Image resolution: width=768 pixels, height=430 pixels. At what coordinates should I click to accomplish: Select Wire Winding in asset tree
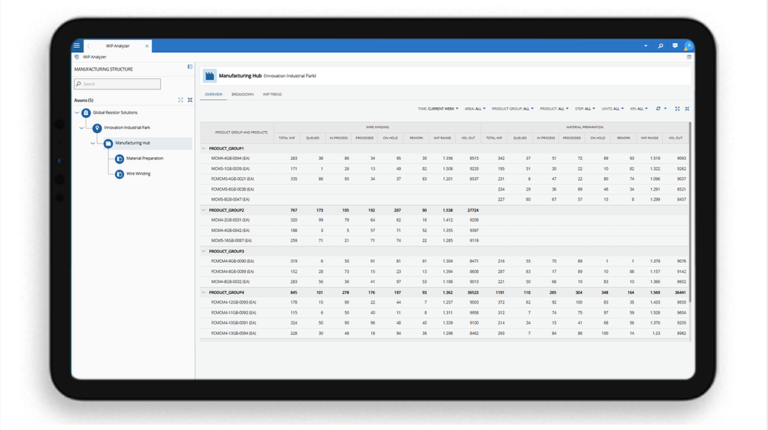[x=138, y=174]
